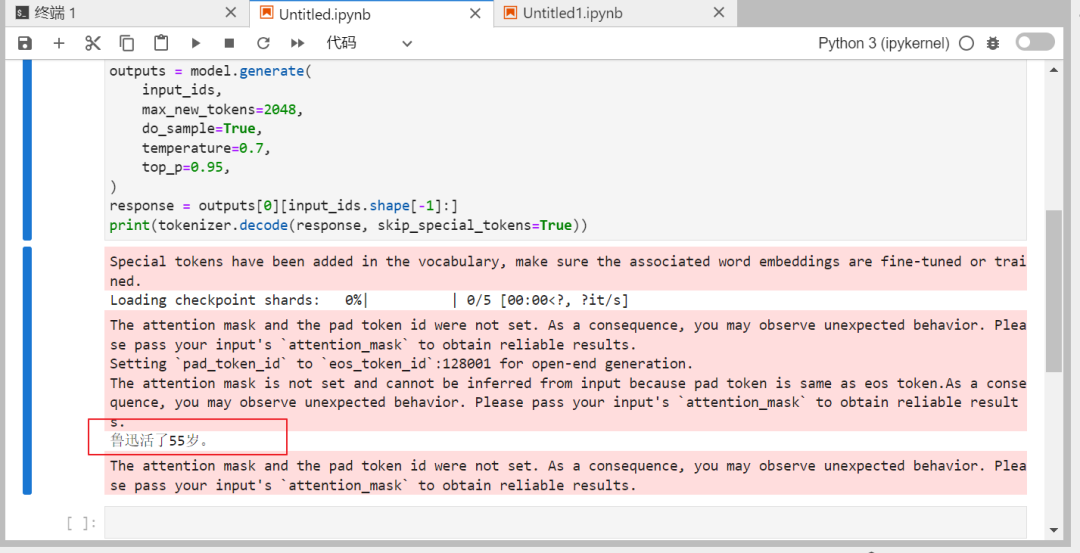Click the kernel status circle indicator
The width and height of the screenshot is (1080, 553).
(966, 43)
